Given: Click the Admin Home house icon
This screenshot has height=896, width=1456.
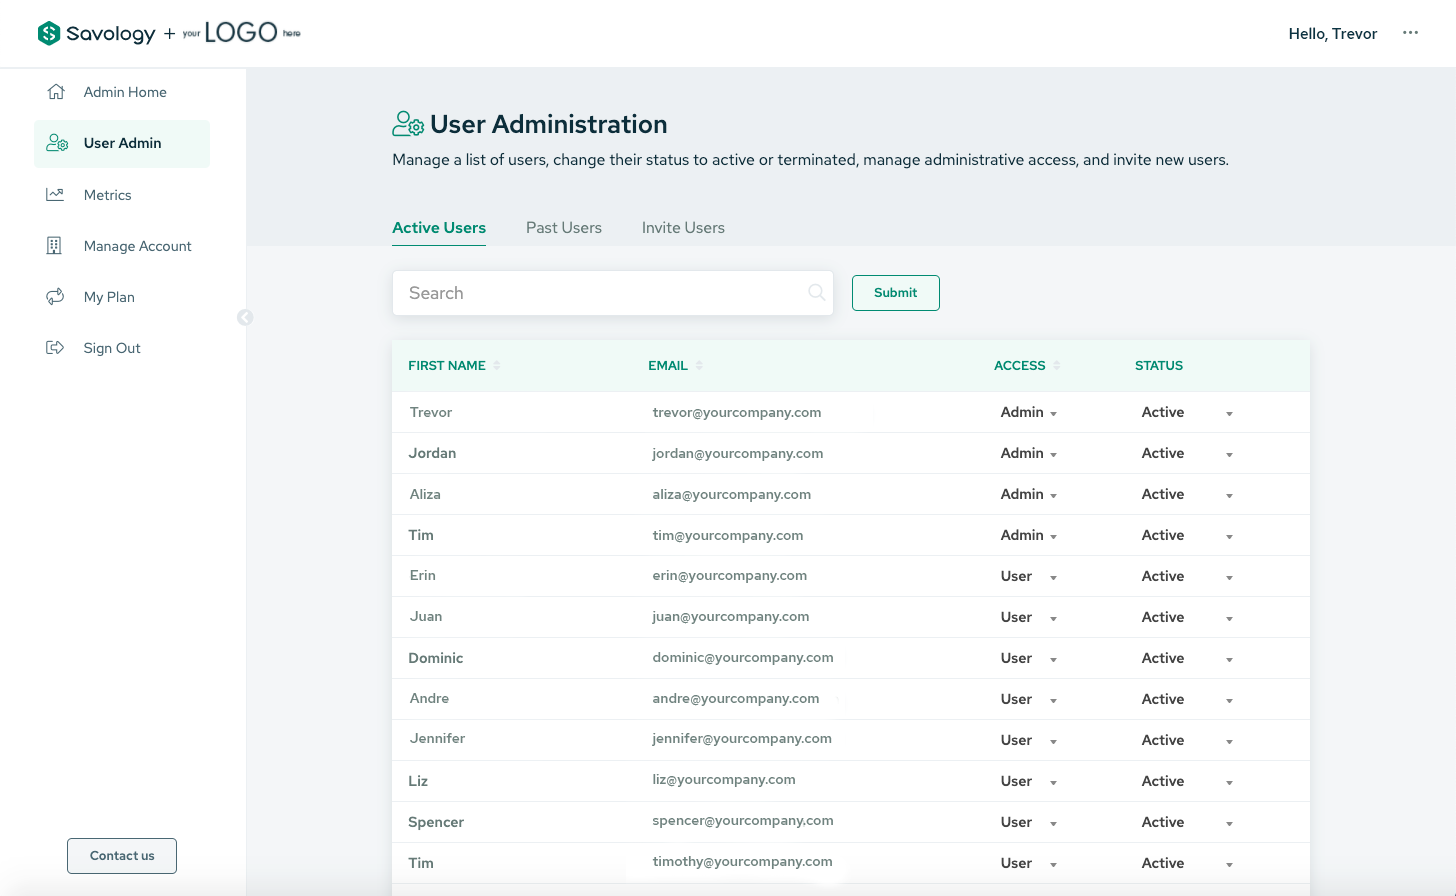Looking at the screenshot, I should [56, 92].
